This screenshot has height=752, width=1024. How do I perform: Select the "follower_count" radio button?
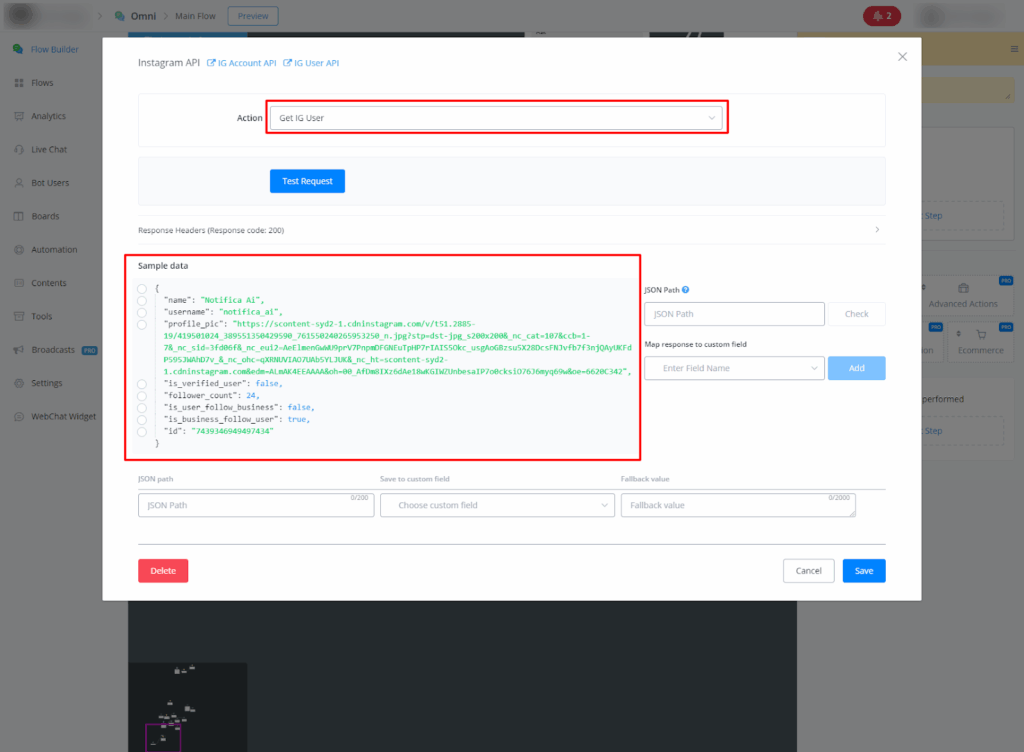[142, 396]
